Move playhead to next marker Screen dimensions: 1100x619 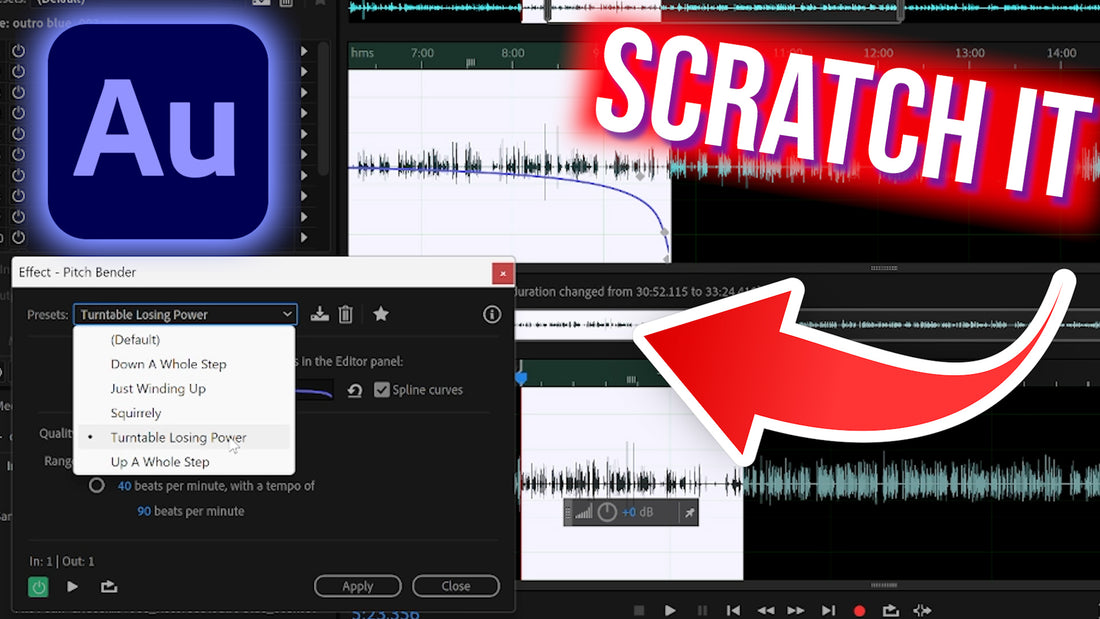click(x=828, y=611)
